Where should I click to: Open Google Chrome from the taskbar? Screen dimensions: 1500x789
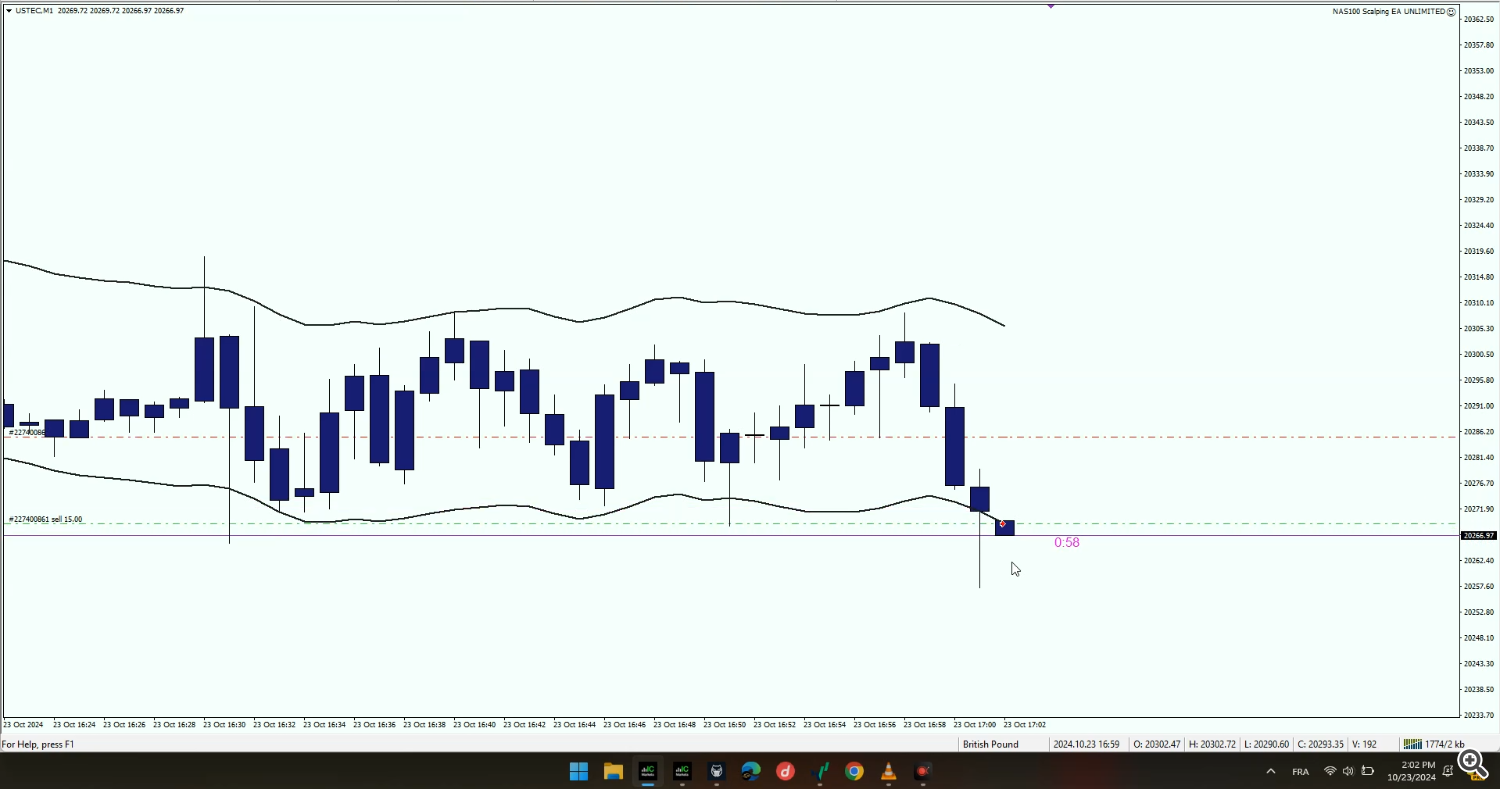click(854, 771)
